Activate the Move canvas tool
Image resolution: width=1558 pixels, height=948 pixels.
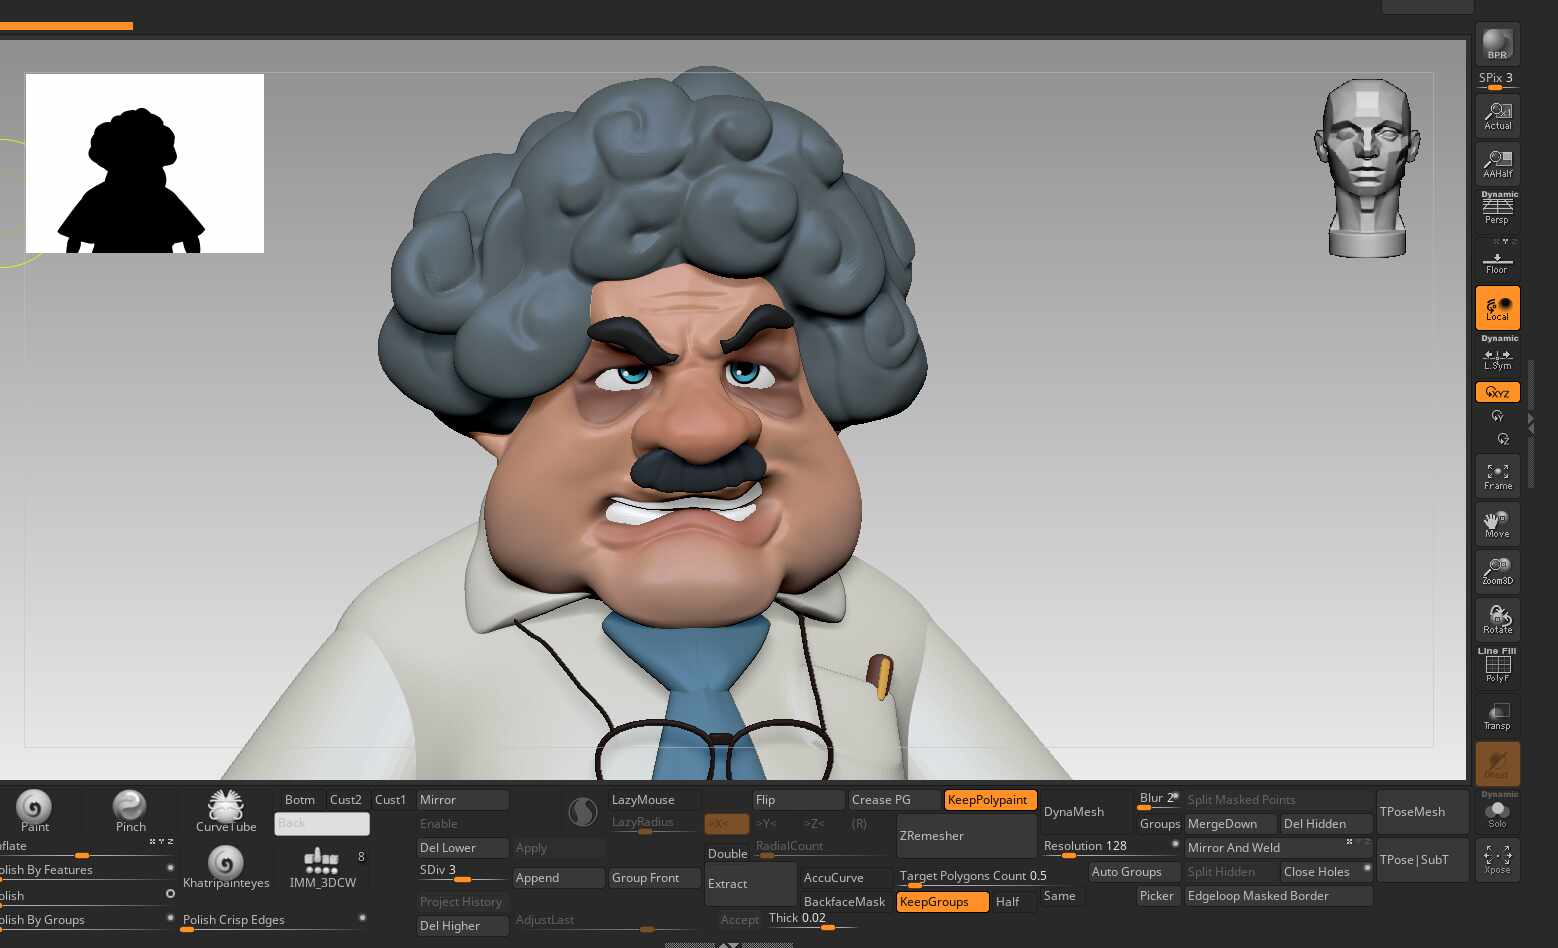pos(1497,524)
